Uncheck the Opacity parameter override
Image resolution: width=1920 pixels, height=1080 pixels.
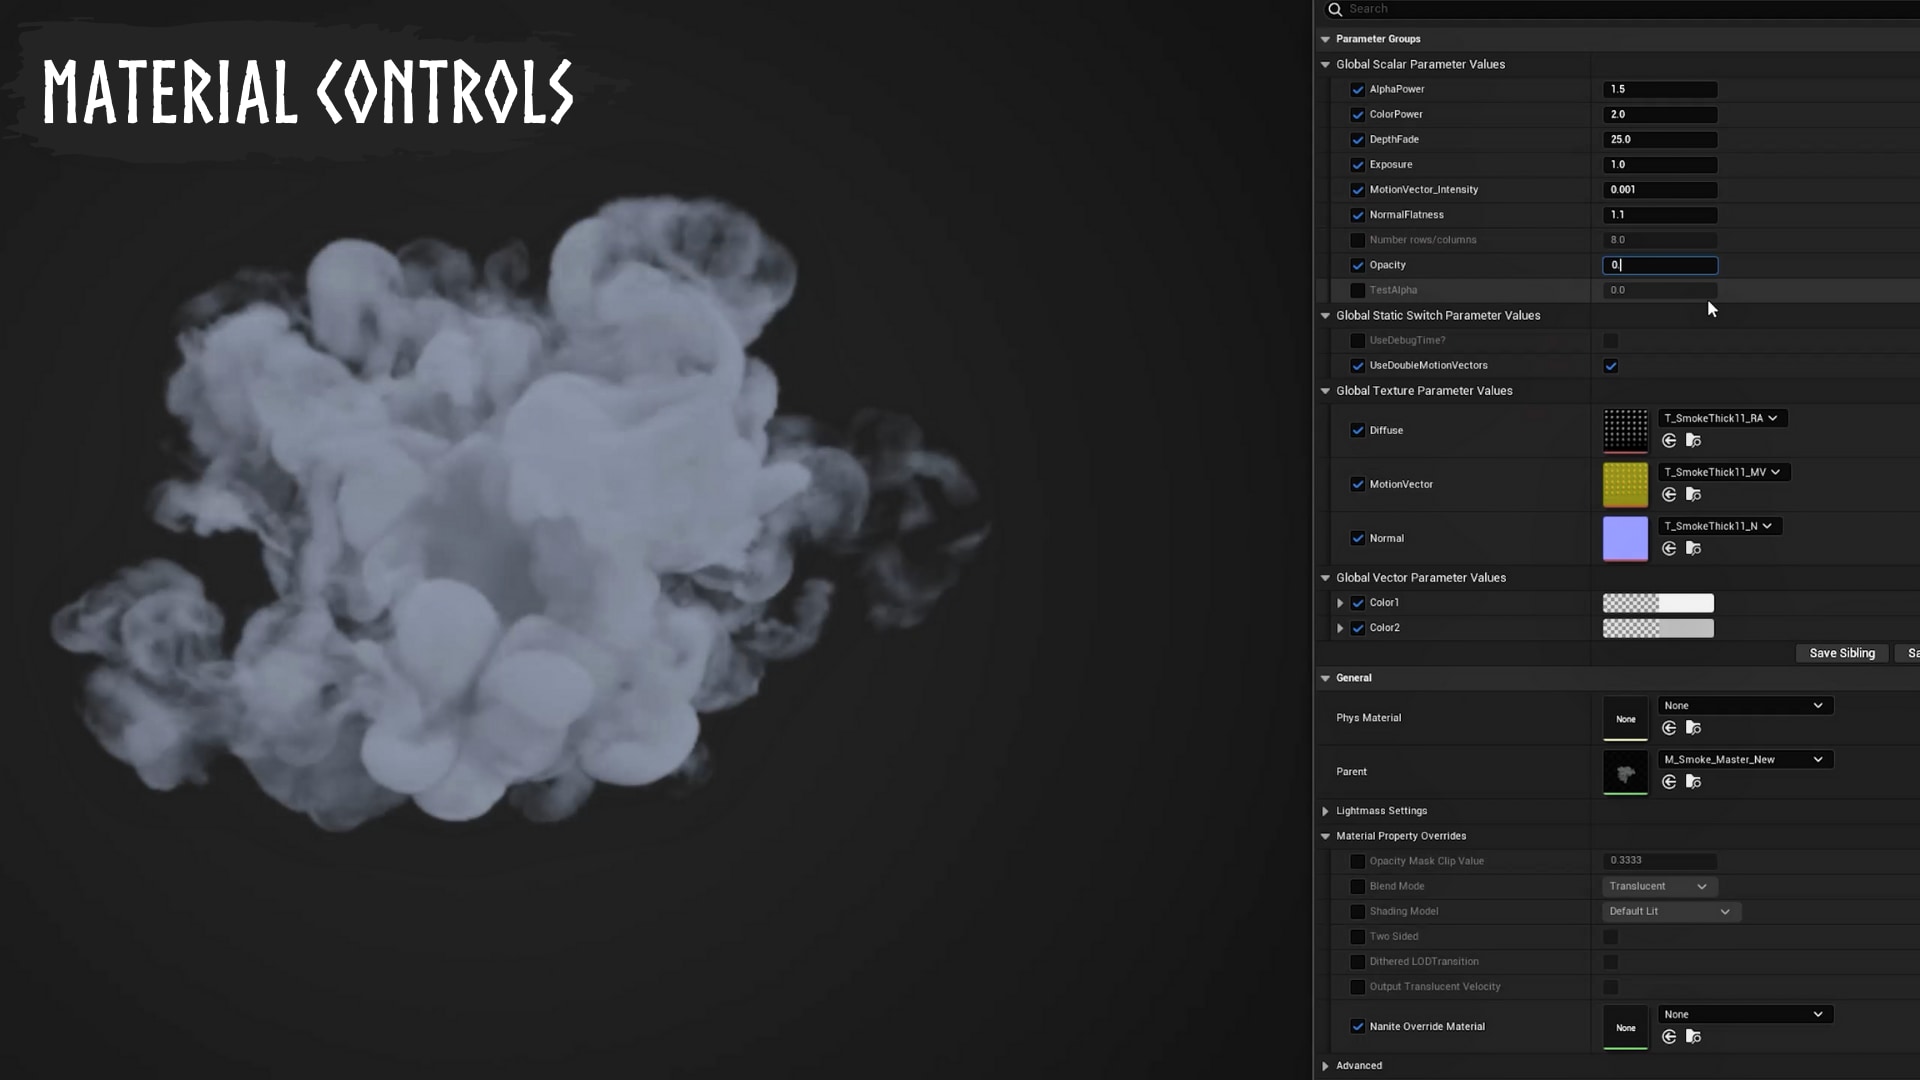pyautogui.click(x=1358, y=265)
